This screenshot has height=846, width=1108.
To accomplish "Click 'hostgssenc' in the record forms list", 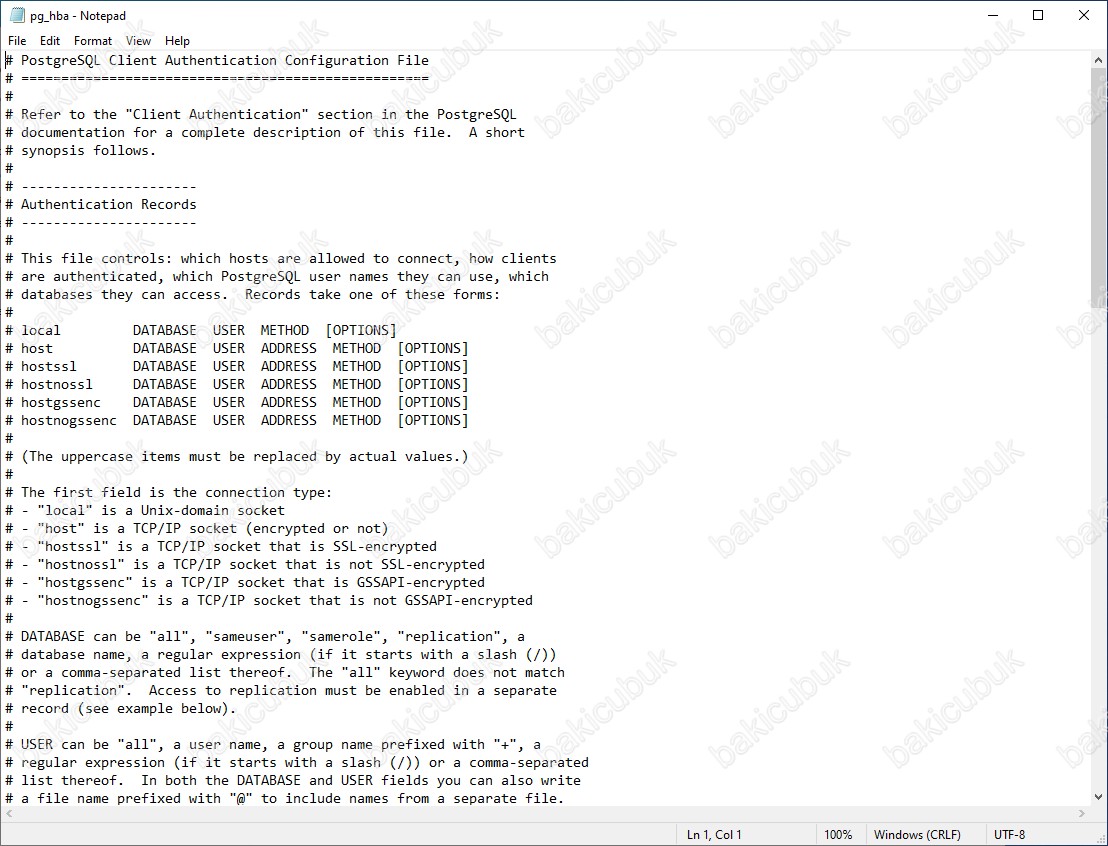I will point(61,402).
